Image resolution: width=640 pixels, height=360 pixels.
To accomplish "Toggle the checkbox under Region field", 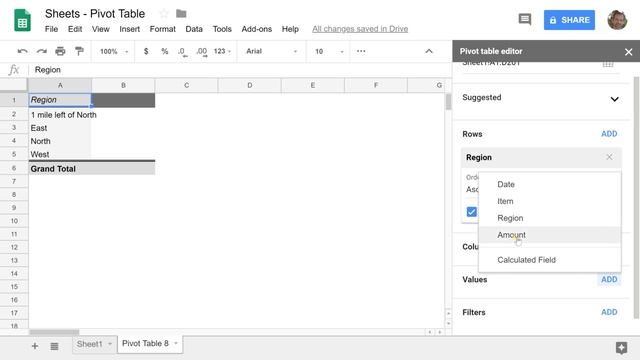I will [x=471, y=212].
